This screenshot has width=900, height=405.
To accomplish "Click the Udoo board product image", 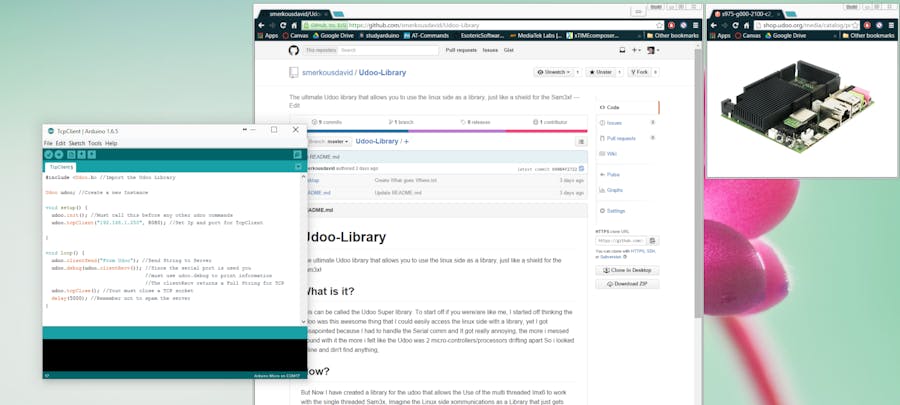I will 798,107.
